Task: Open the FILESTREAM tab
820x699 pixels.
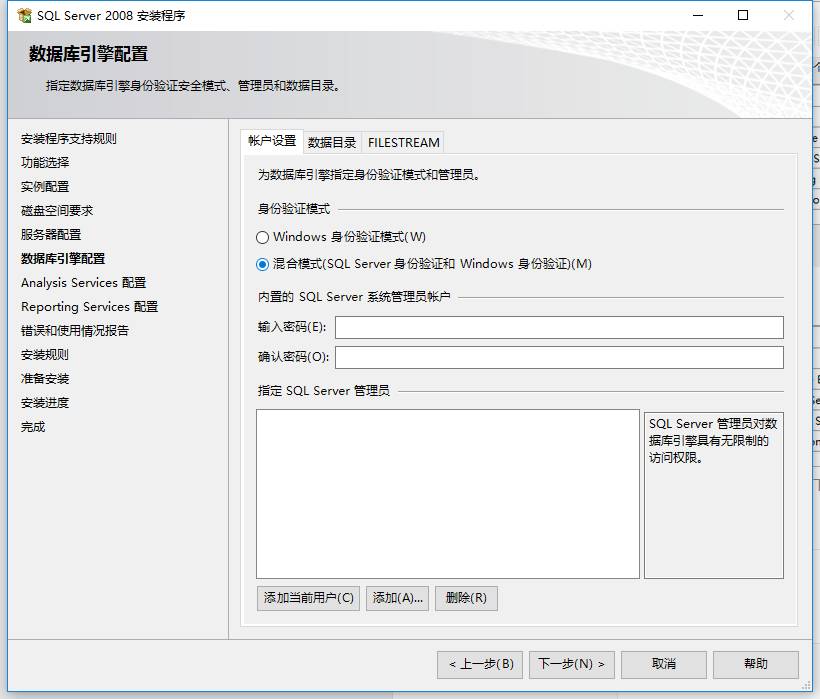Action: coord(403,142)
